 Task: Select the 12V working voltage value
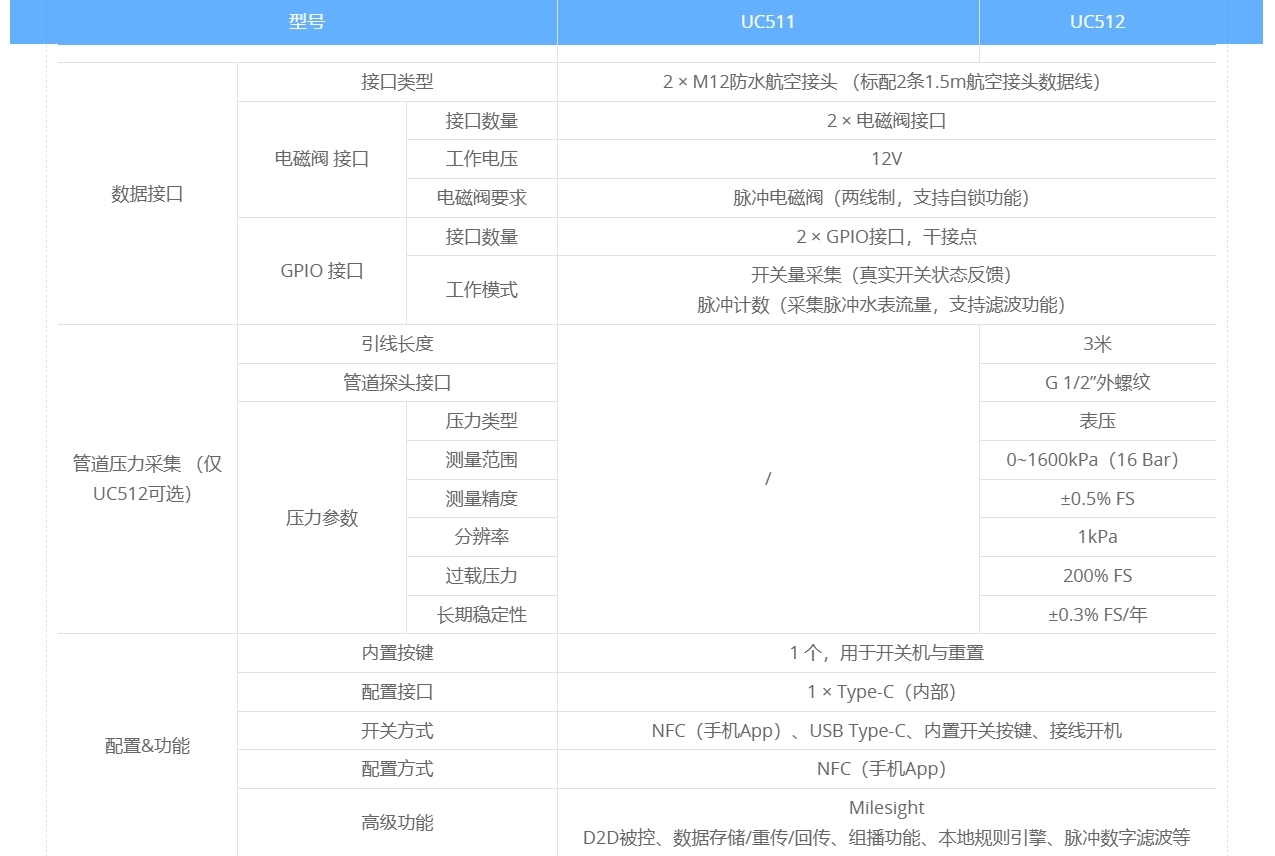[x=886, y=159]
